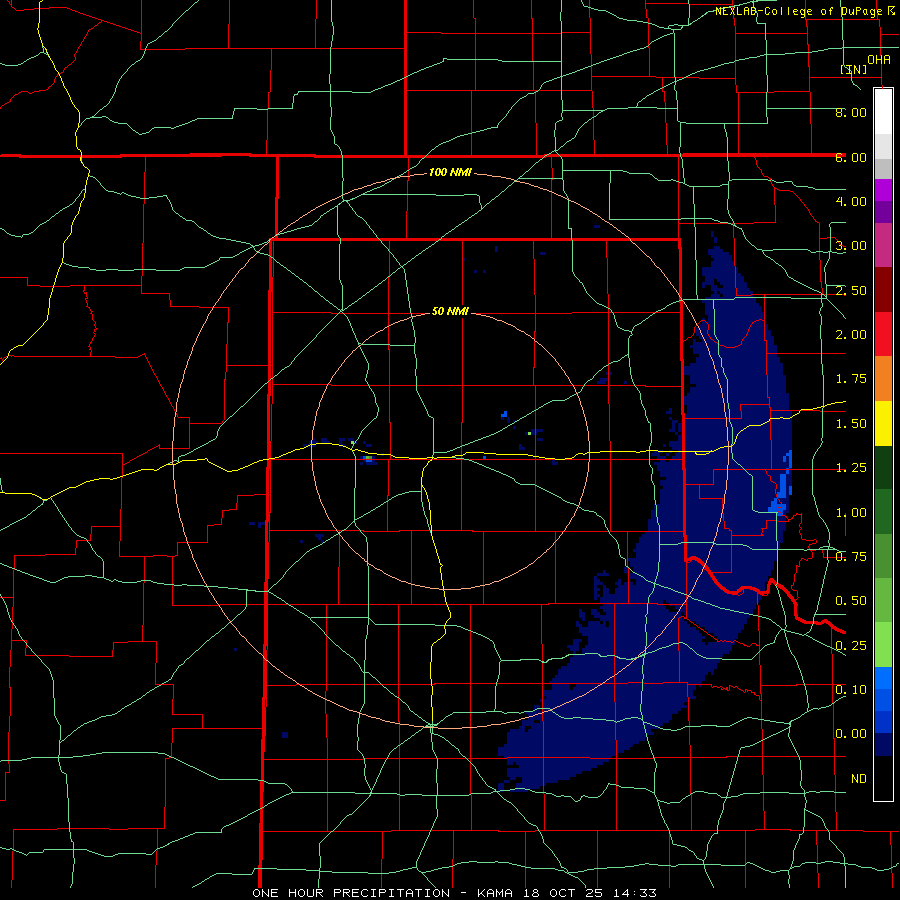This screenshot has height=900, width=900.
Task: Click the 100 NMI range ring label
Action: pyautogui.click(x=450, y=172)
